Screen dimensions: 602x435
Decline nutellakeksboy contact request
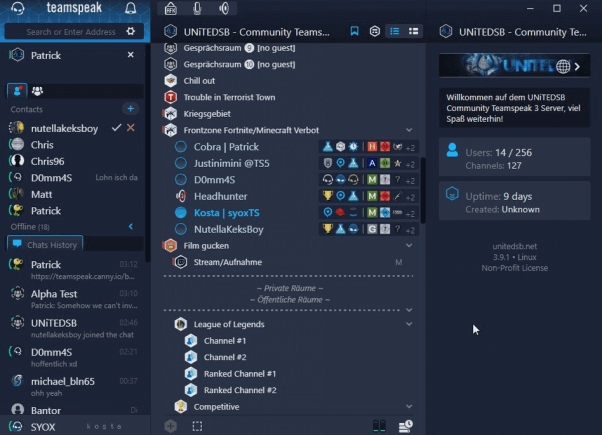pyautogui.click(x=131, y=127)
